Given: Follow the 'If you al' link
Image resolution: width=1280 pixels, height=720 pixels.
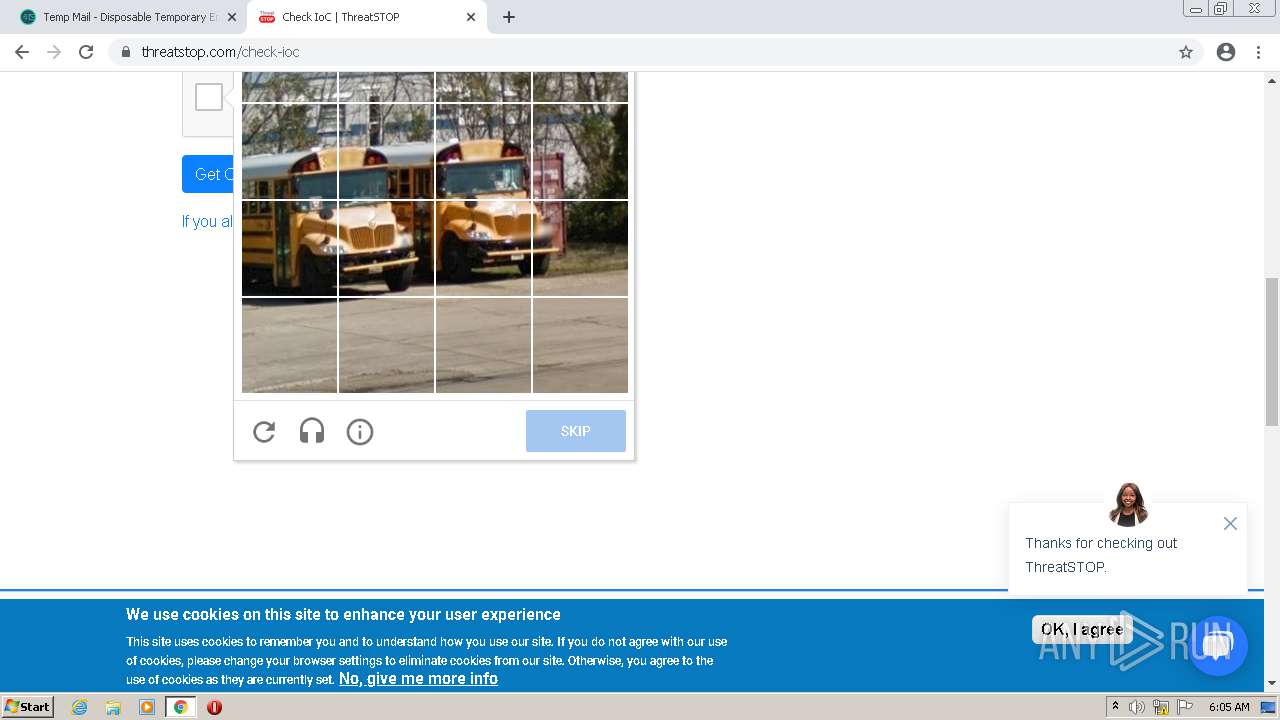Looking at the screenshot, I should point(207,221).
